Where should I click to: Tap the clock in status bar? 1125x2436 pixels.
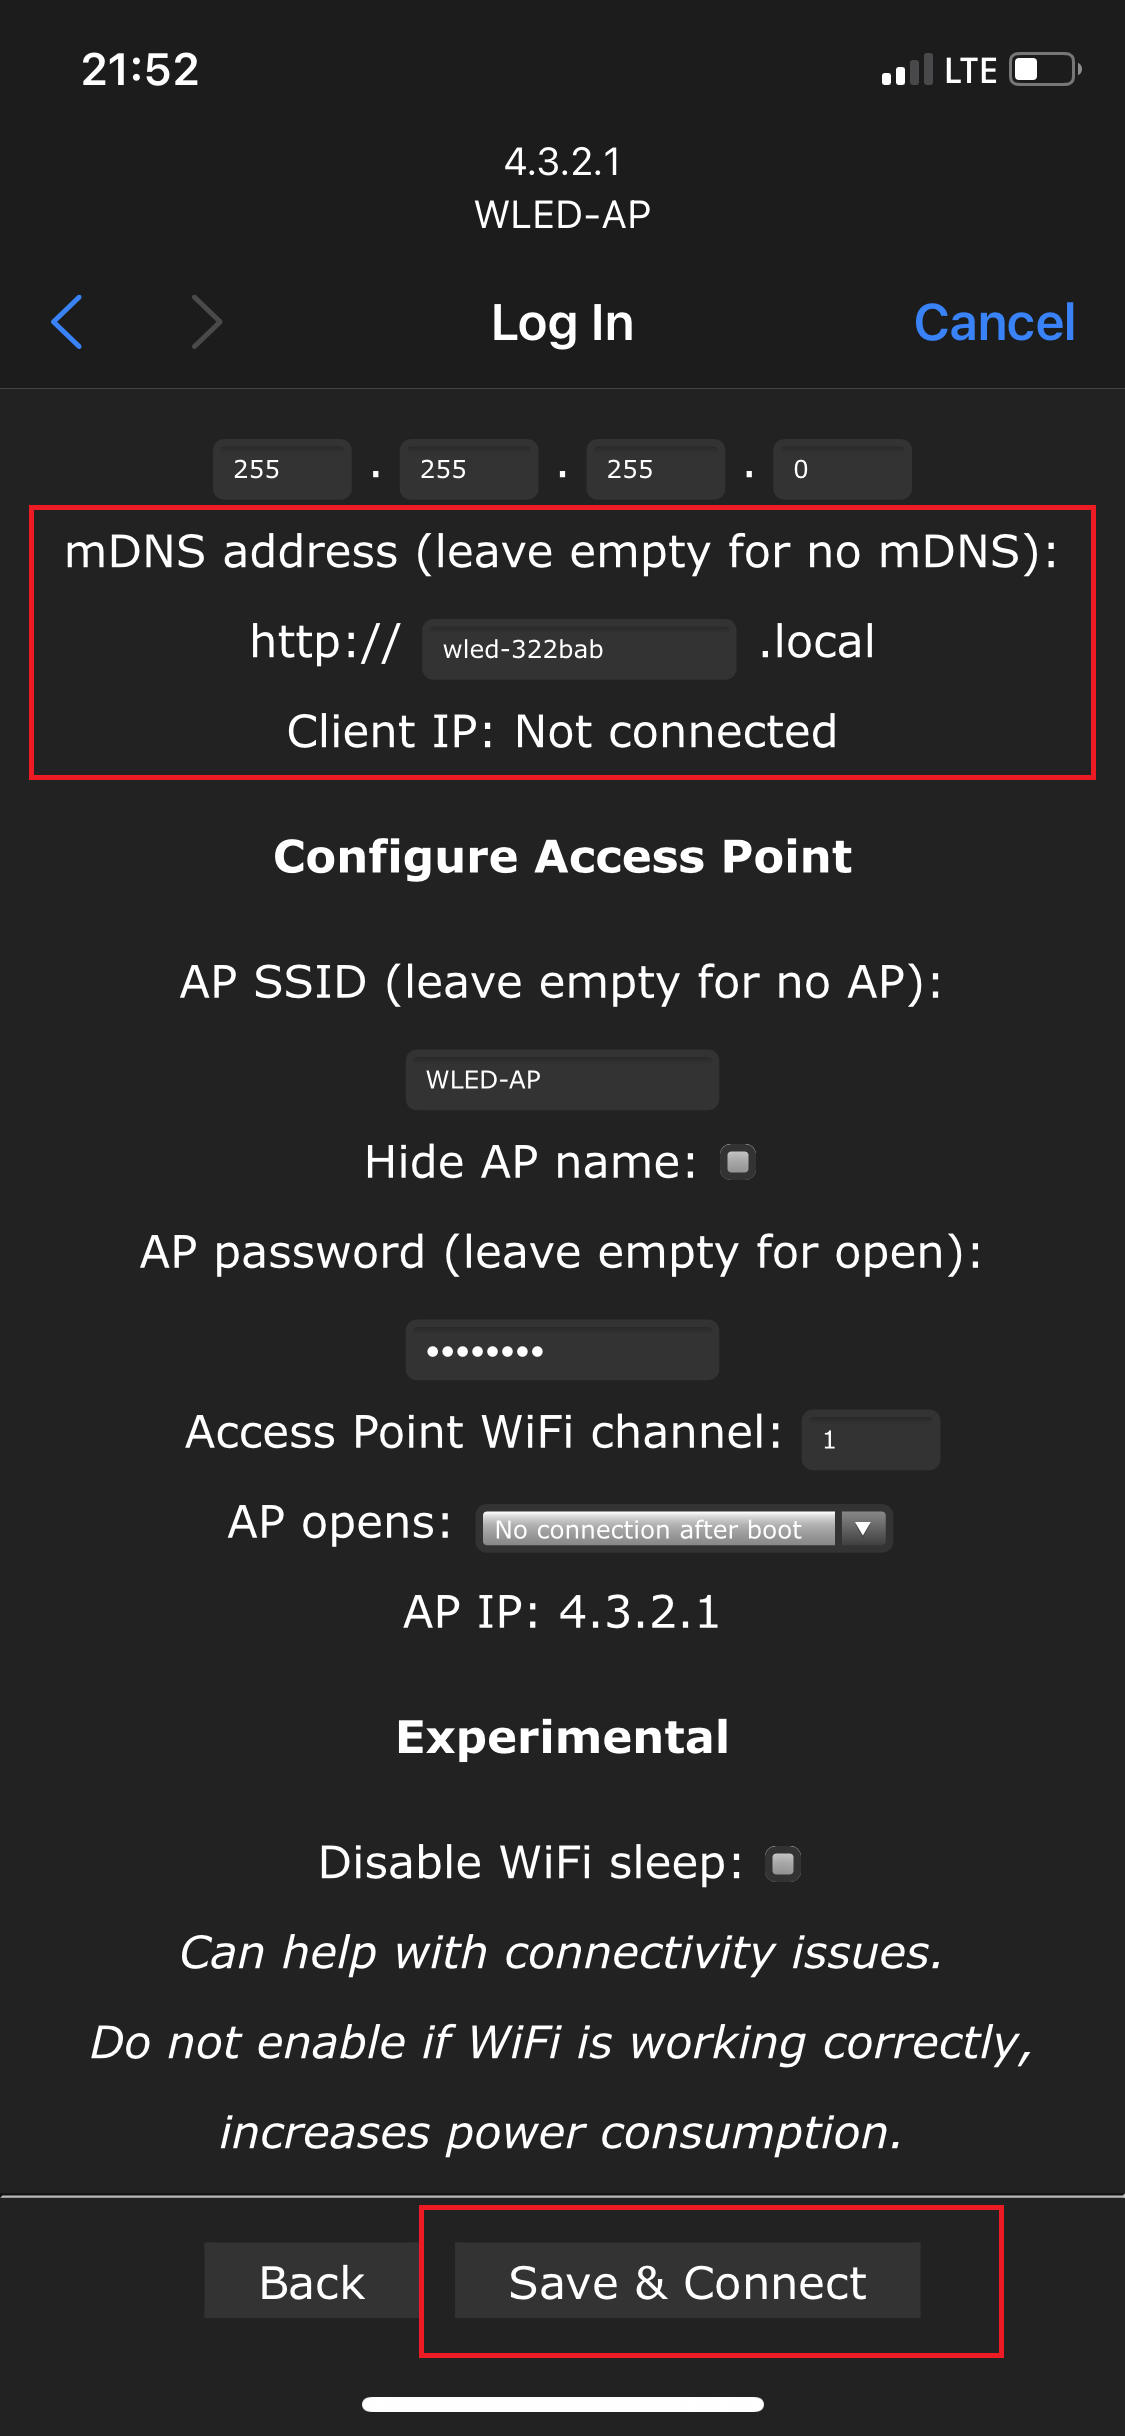tap(140, 70)
